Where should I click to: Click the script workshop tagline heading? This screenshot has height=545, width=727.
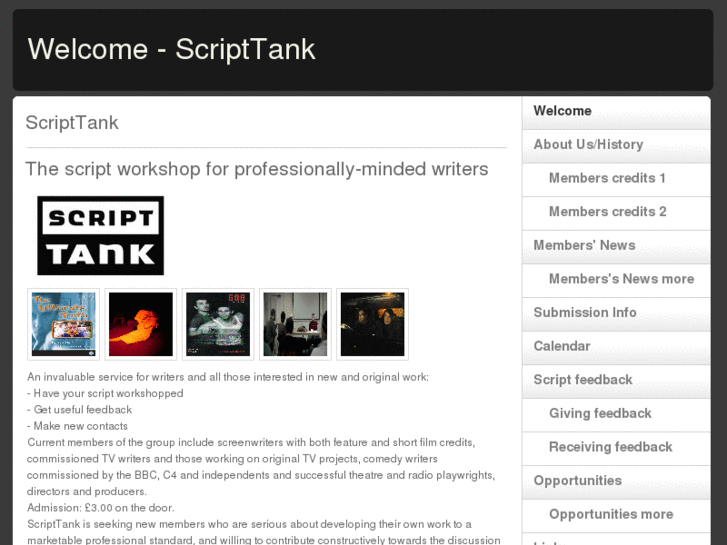(257, 169)
